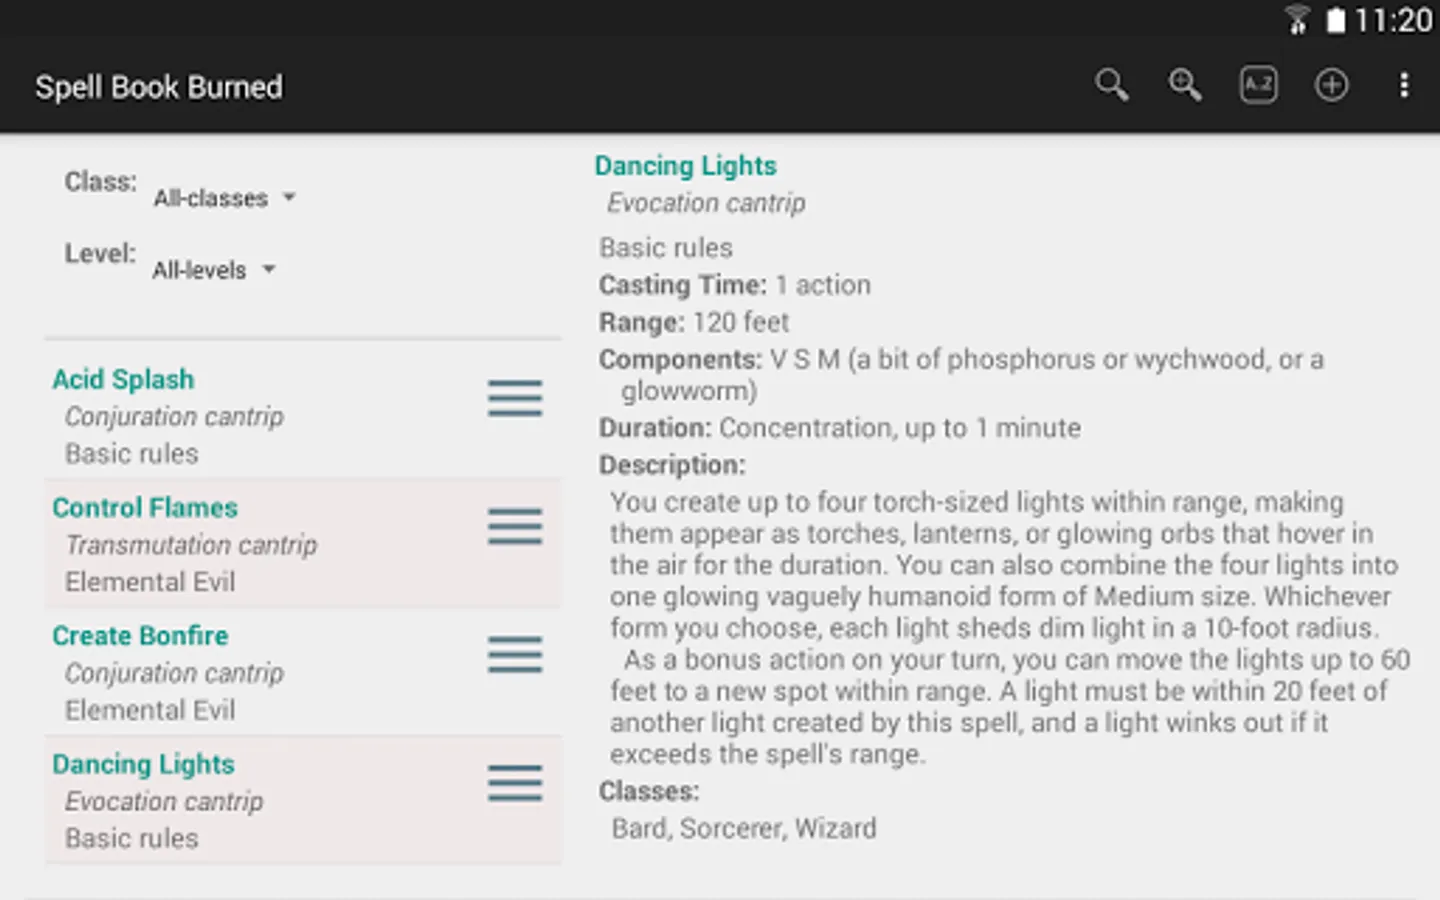Select Acid Splash in spell list
Viewport: 1440px width, 900px height.
tap(124, 380)
